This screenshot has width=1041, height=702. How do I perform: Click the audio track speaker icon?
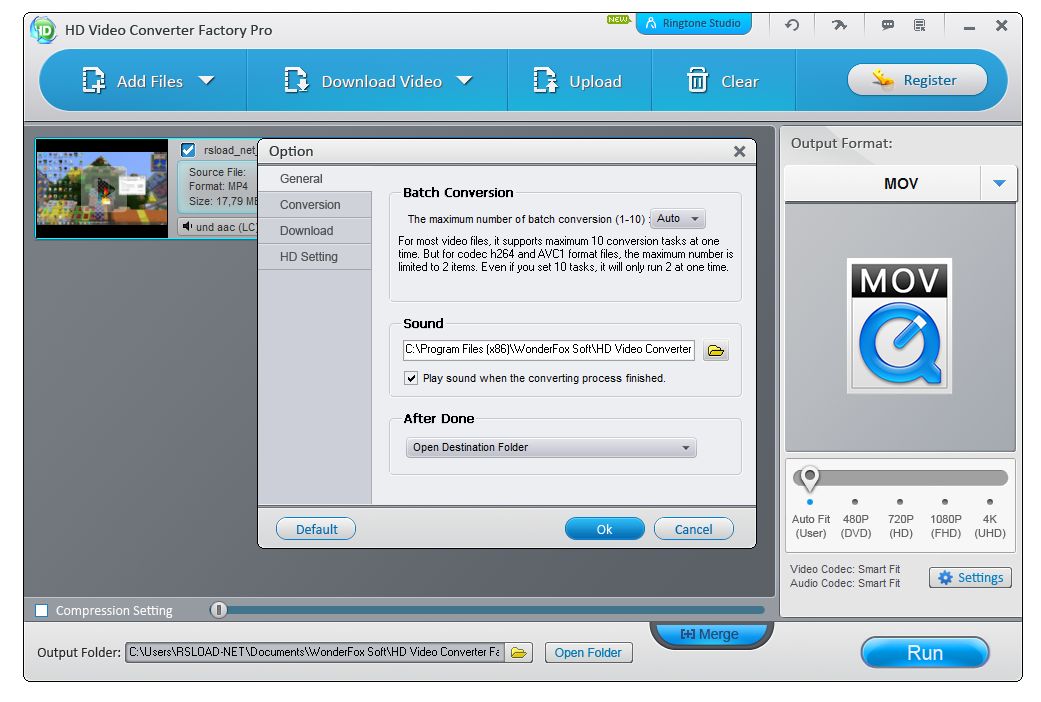[187, 226]
